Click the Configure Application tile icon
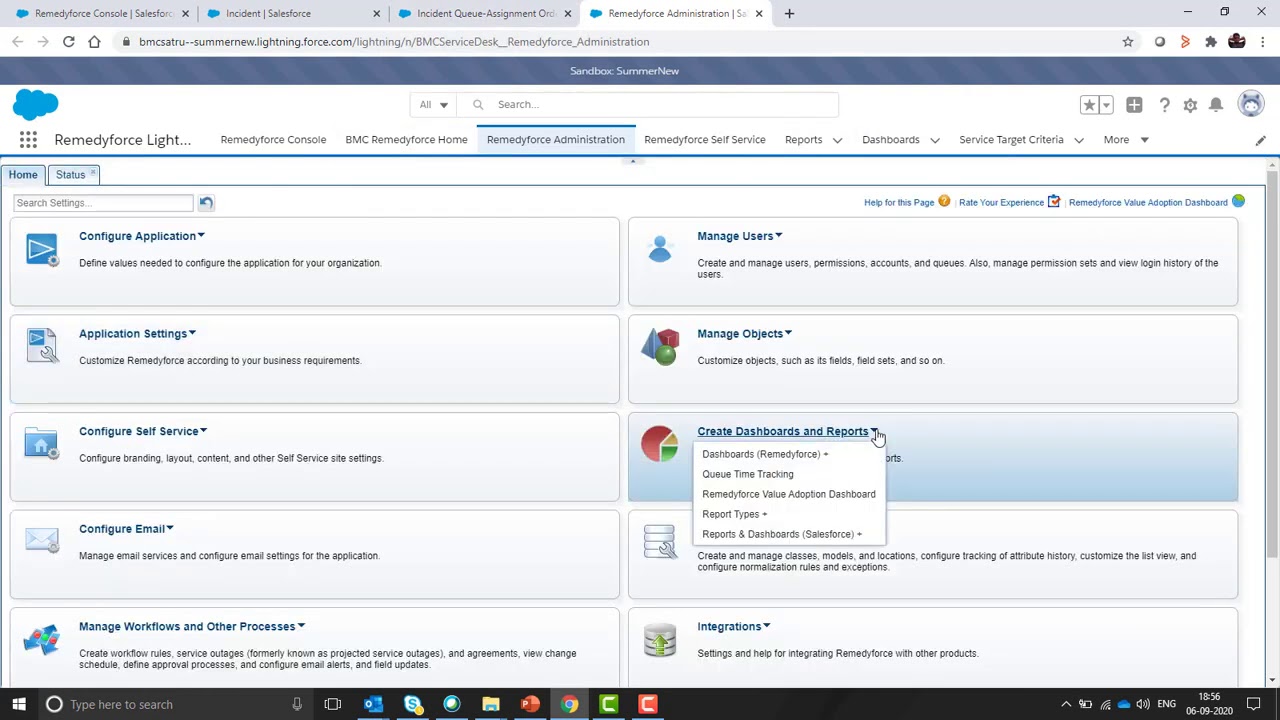 tap(42, 250)
